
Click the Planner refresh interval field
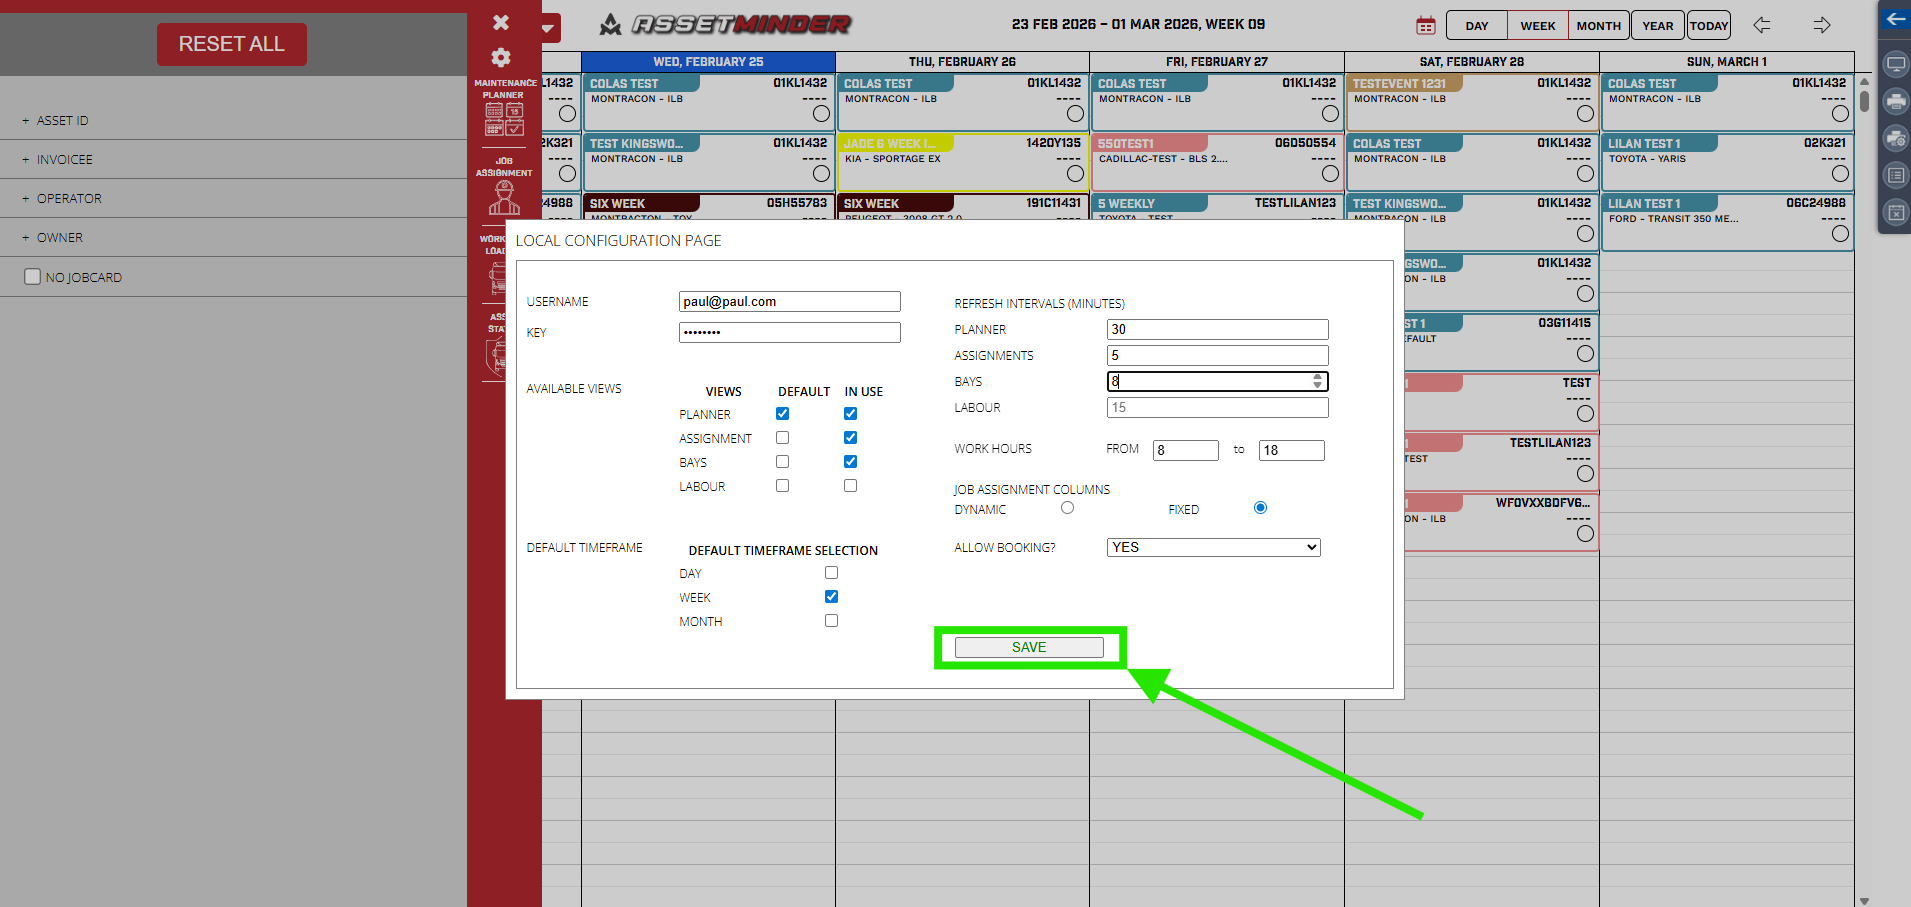click(1217, 330)
